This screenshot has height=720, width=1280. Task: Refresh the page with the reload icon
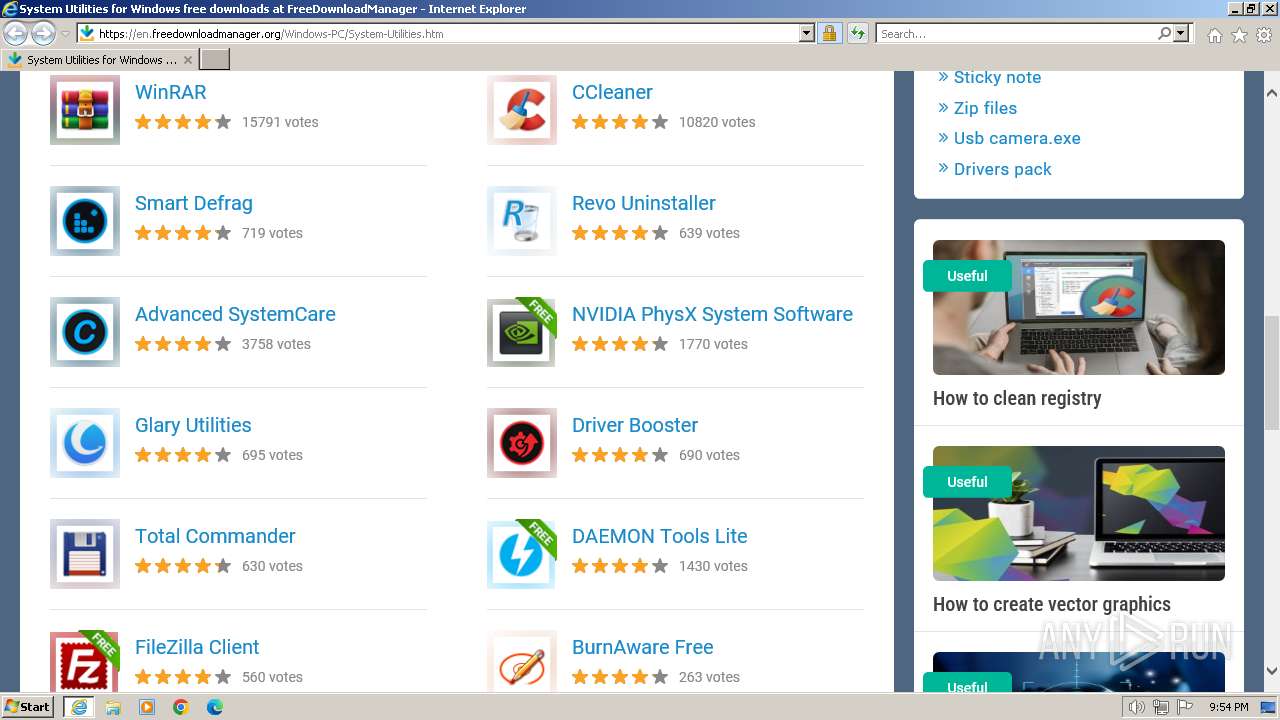click(857, 33)
